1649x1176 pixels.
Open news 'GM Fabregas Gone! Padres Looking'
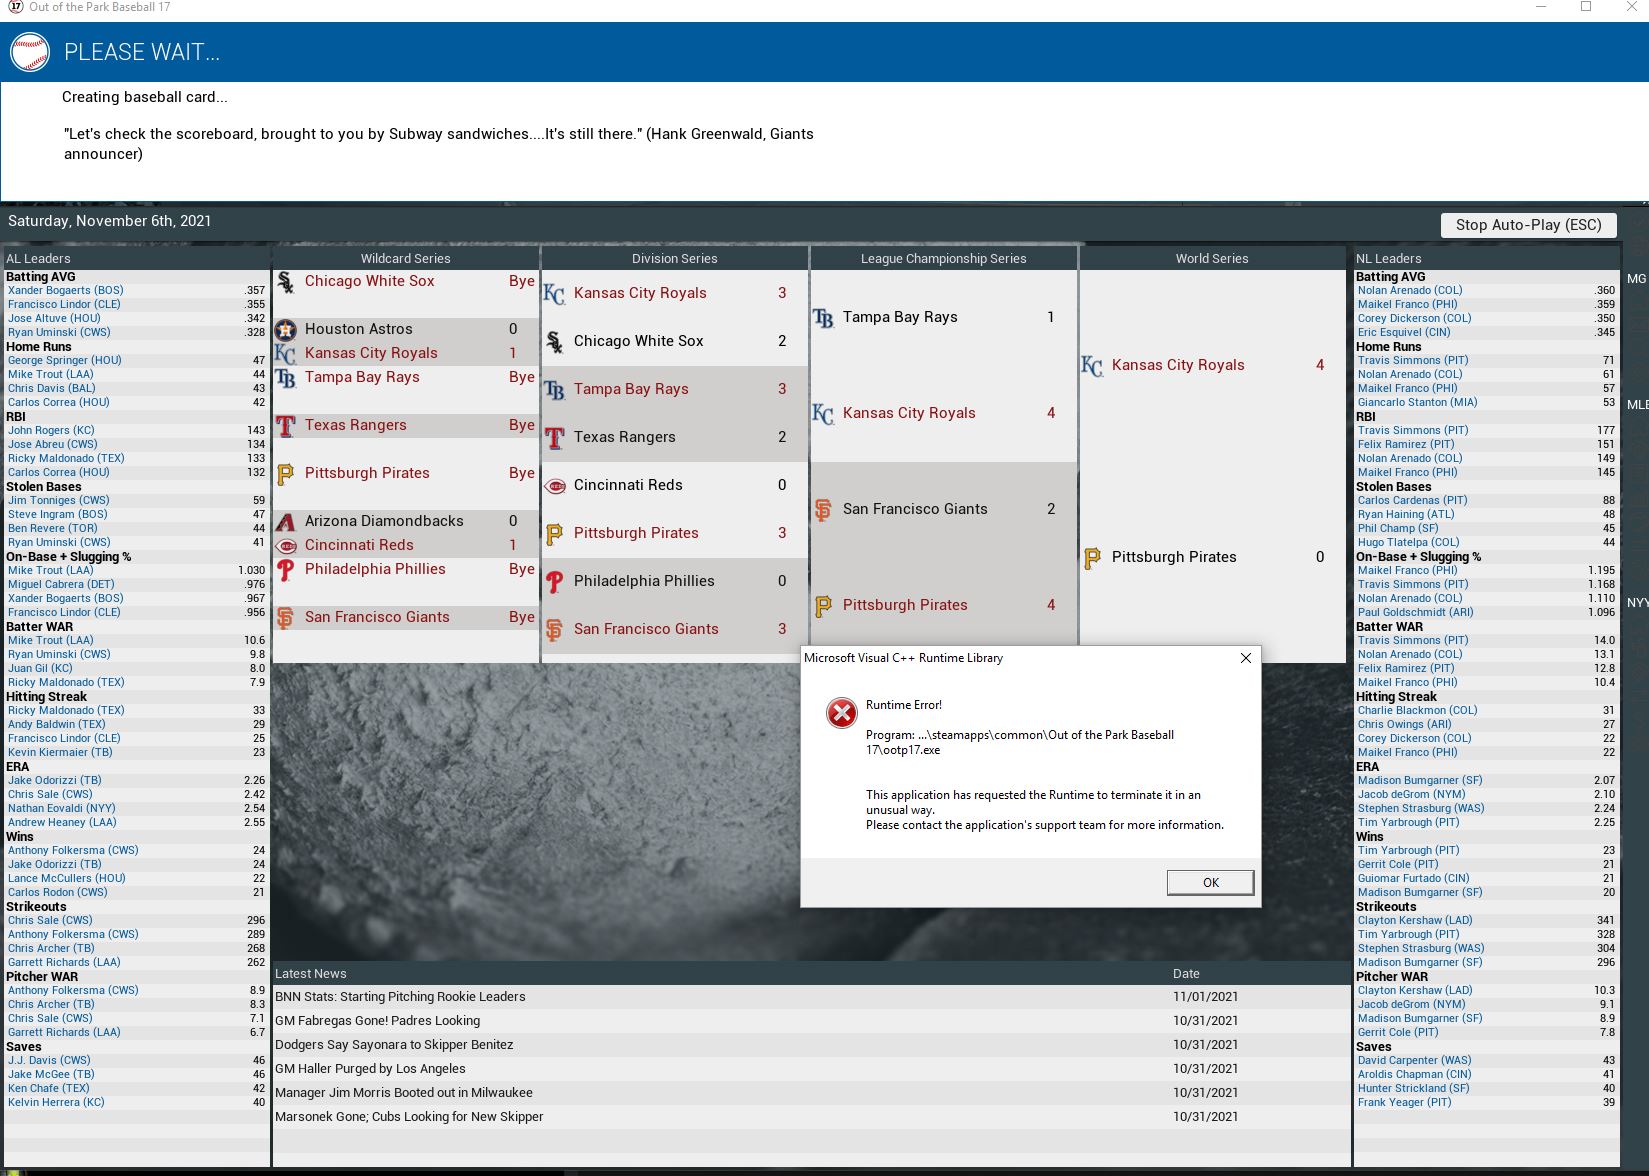[377, 1021]
